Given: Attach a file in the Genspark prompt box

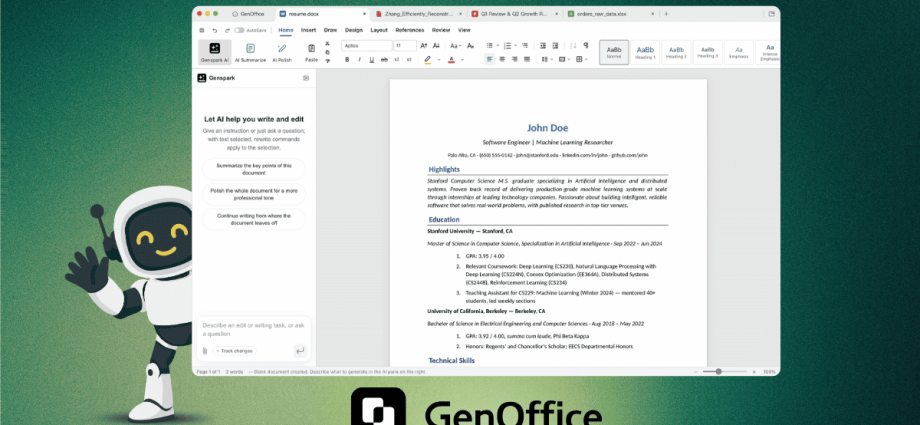Looking at the screenshot, I should pyautogui.click(x=205, y=351).
